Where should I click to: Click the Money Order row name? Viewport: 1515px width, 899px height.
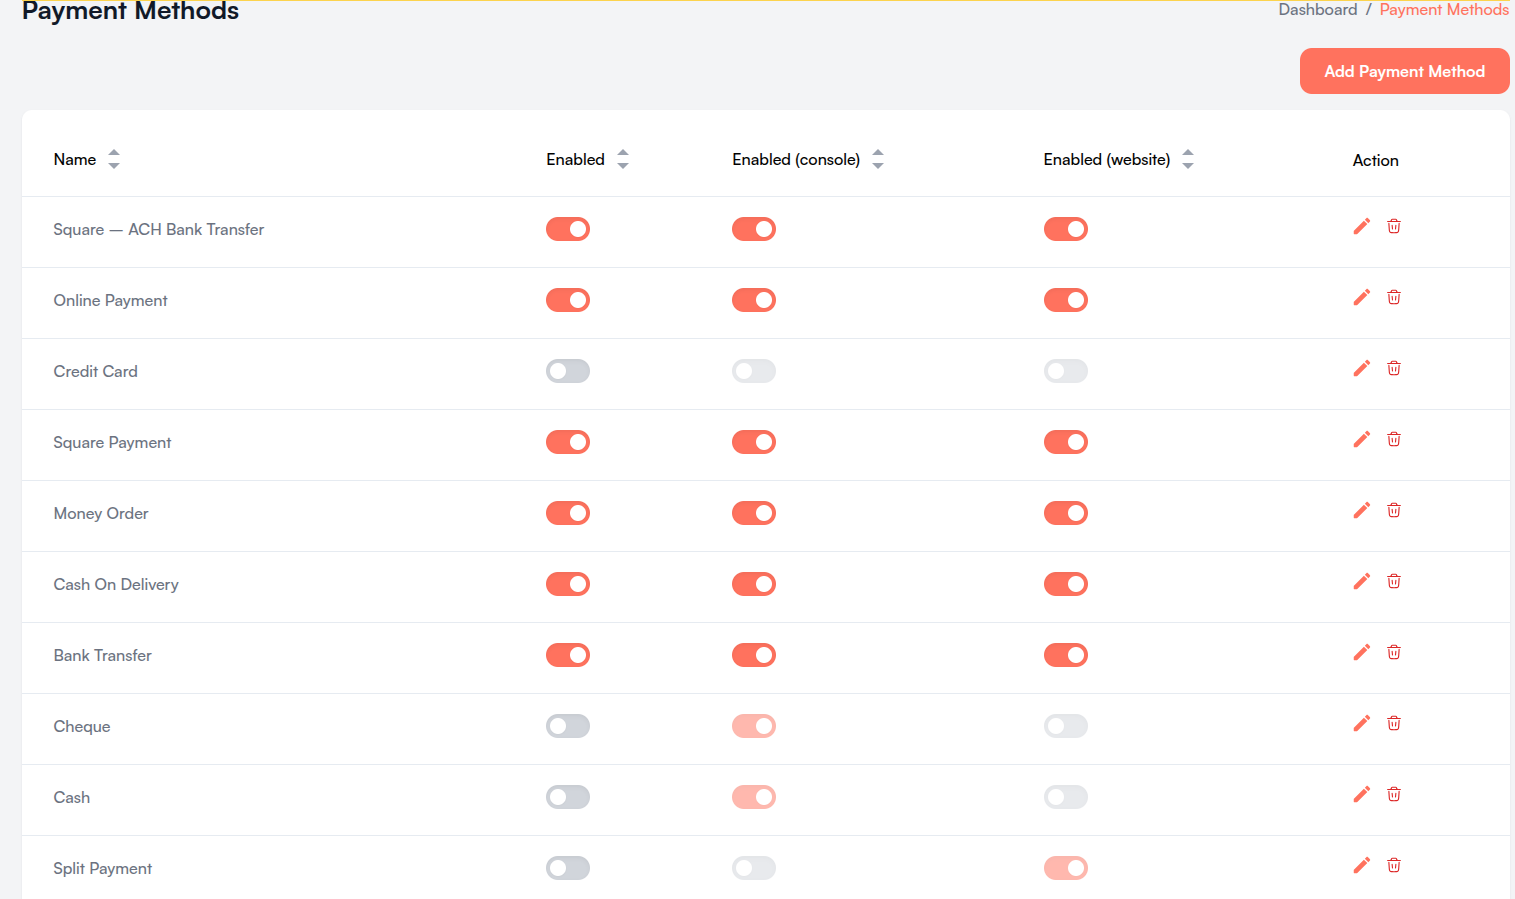(101, 513)
